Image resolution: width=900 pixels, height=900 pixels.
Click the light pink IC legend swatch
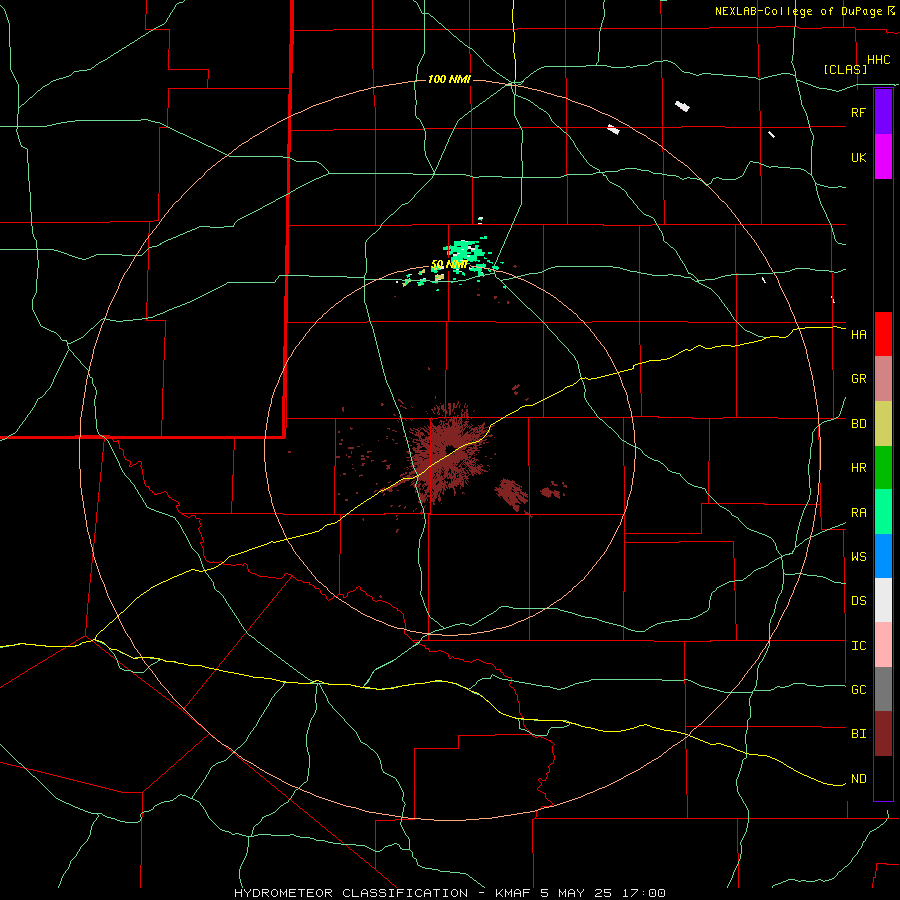click(883, 645)
